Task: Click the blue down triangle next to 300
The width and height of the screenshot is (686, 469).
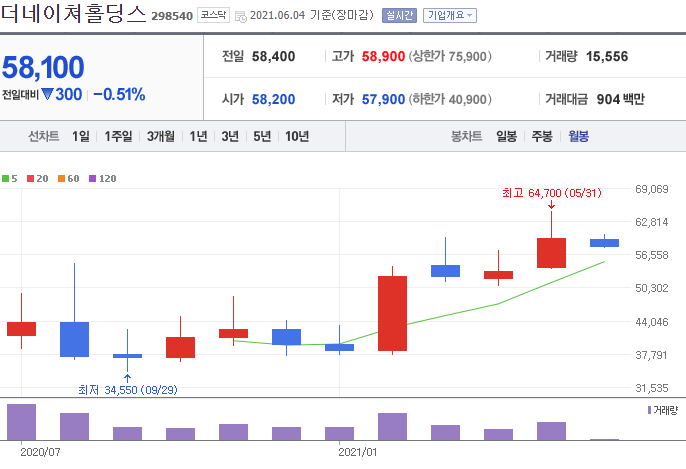Action: [47, 94]
